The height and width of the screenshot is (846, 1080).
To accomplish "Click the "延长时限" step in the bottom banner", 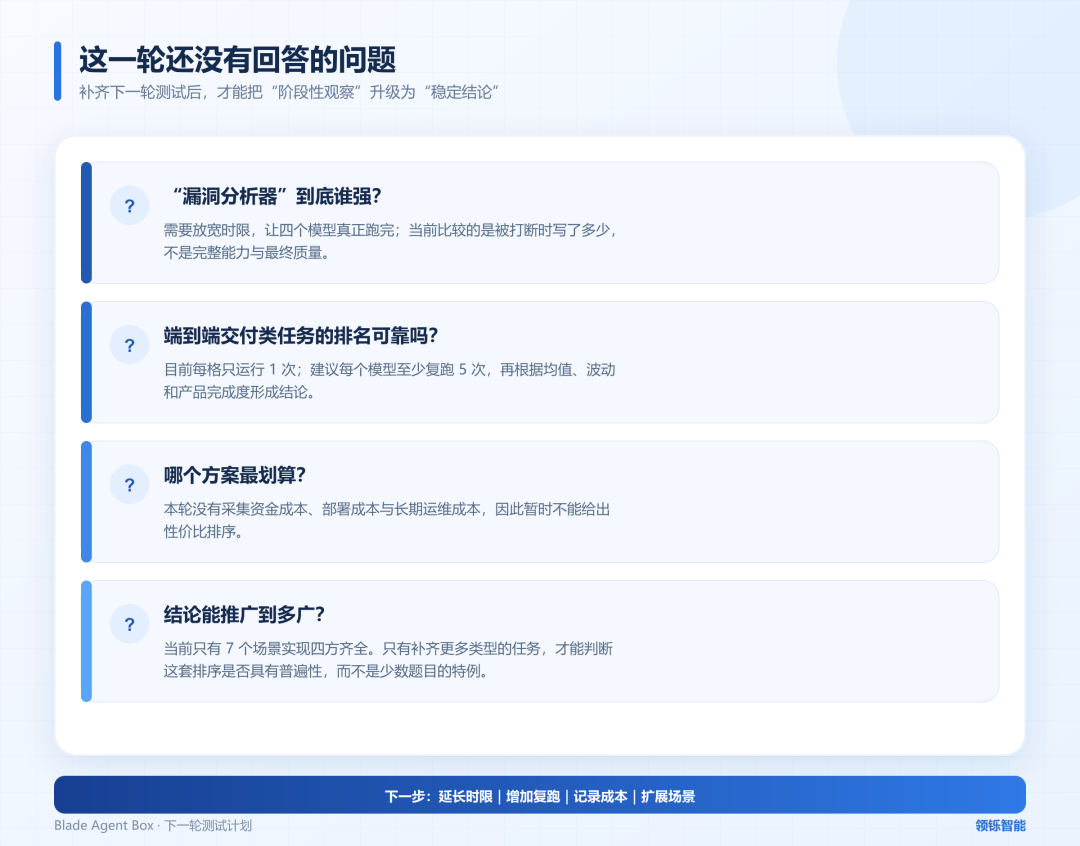I will coord(466,796).
